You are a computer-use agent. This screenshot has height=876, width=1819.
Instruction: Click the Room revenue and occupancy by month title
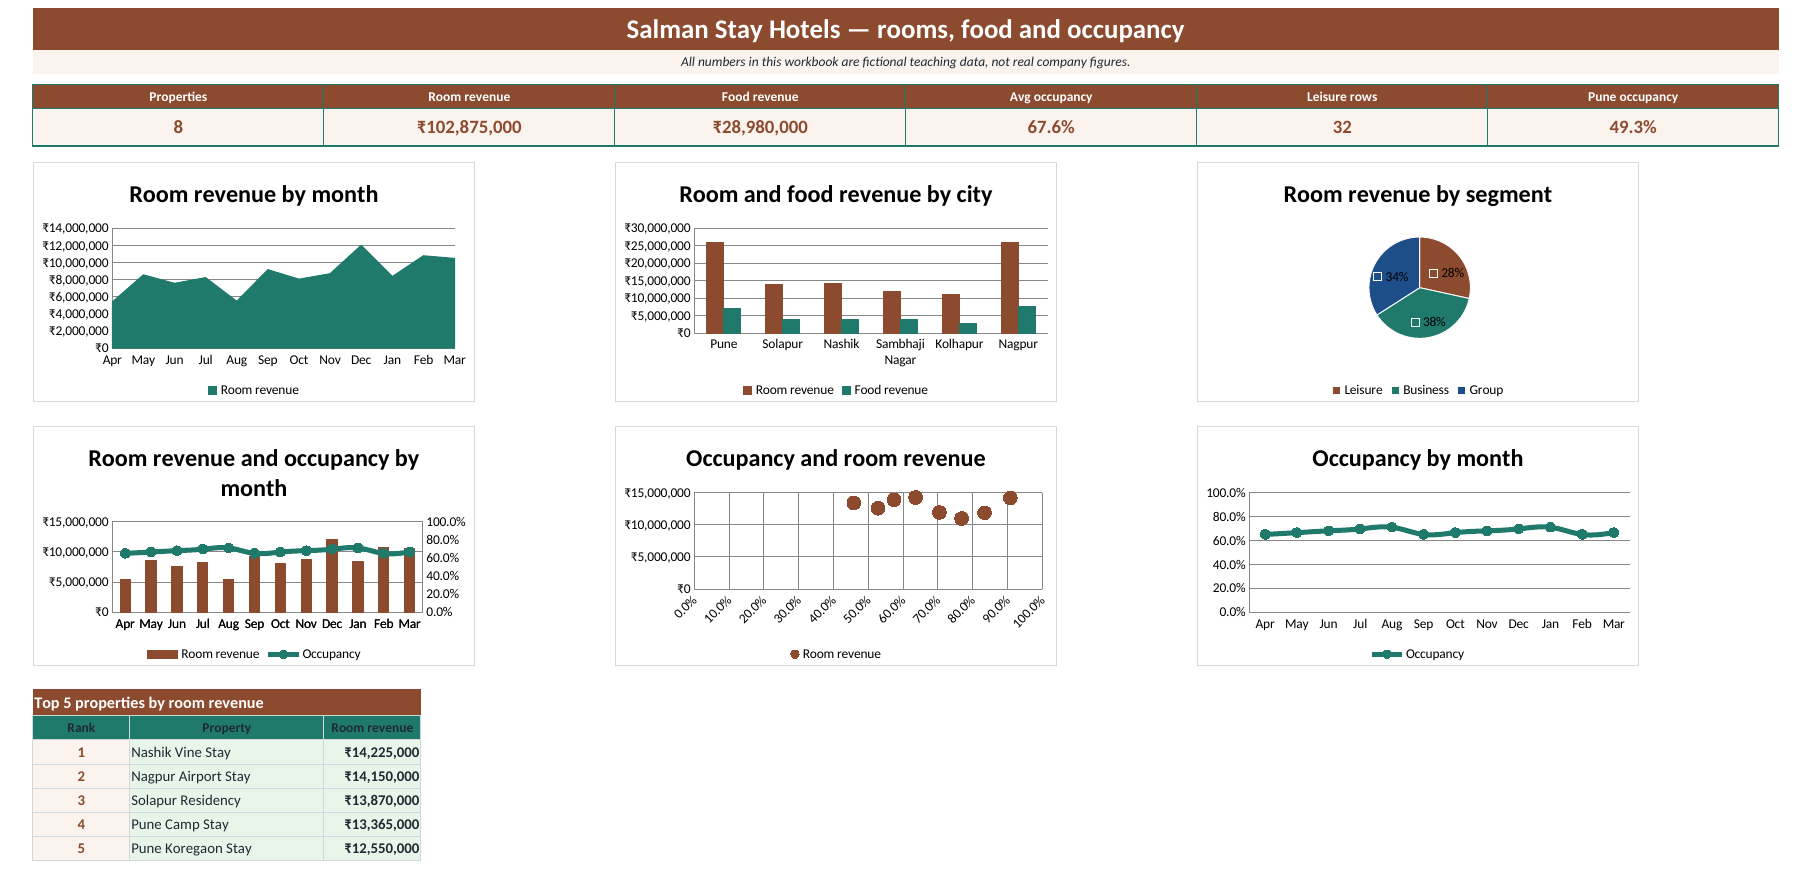point(254,473)
